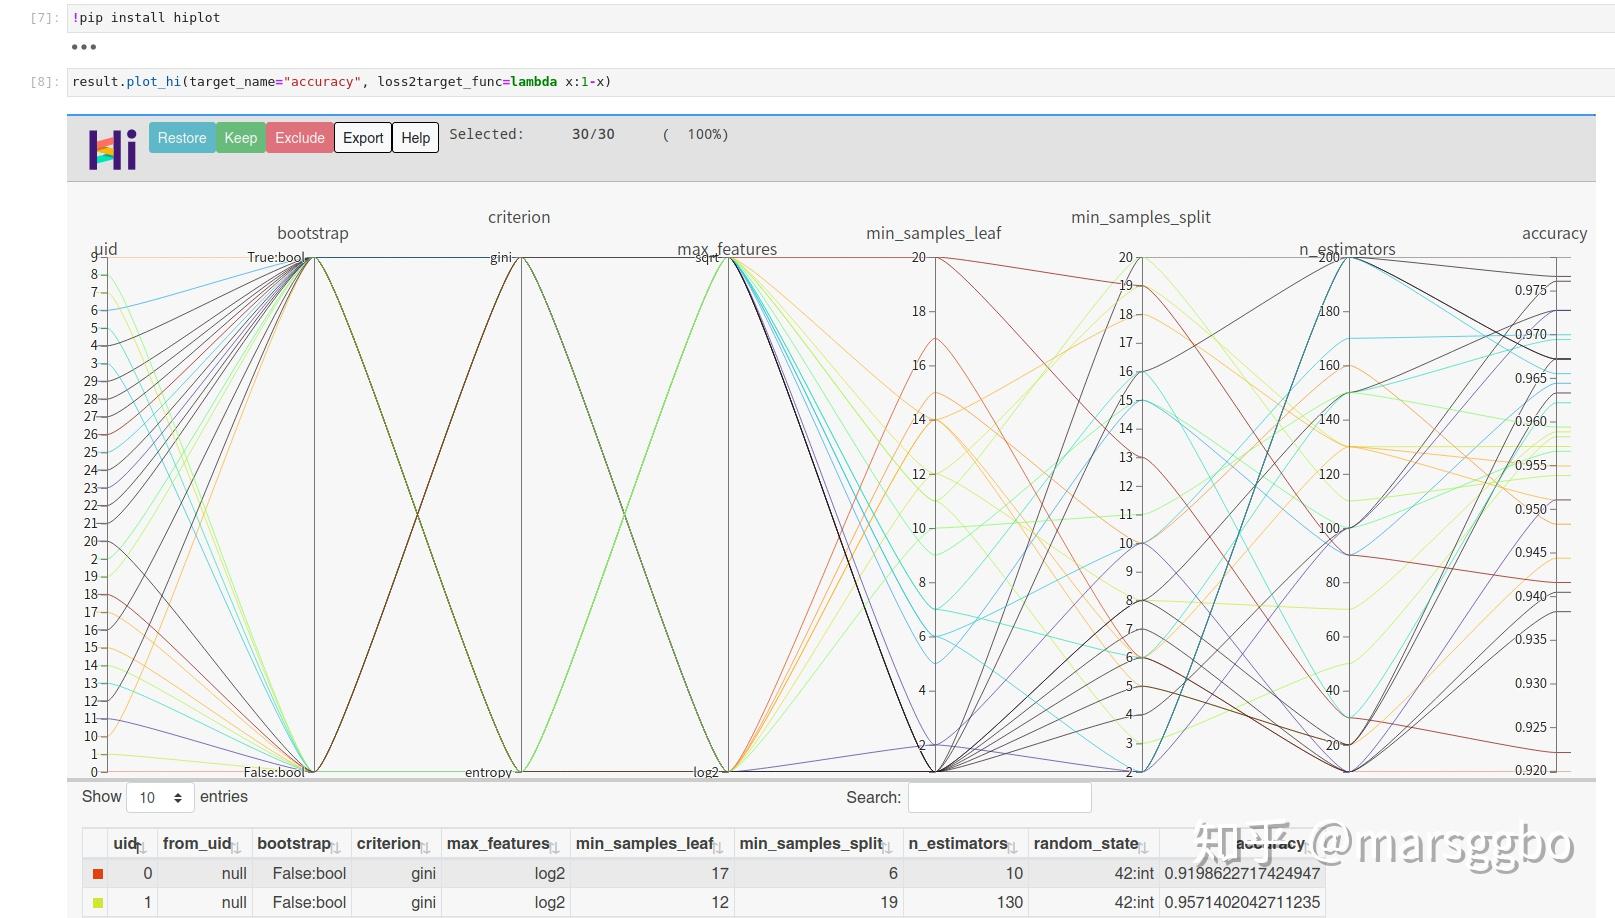Sort table by min_samples_leaf column arrows
The image size is (1615, 918).
(719, 848)
